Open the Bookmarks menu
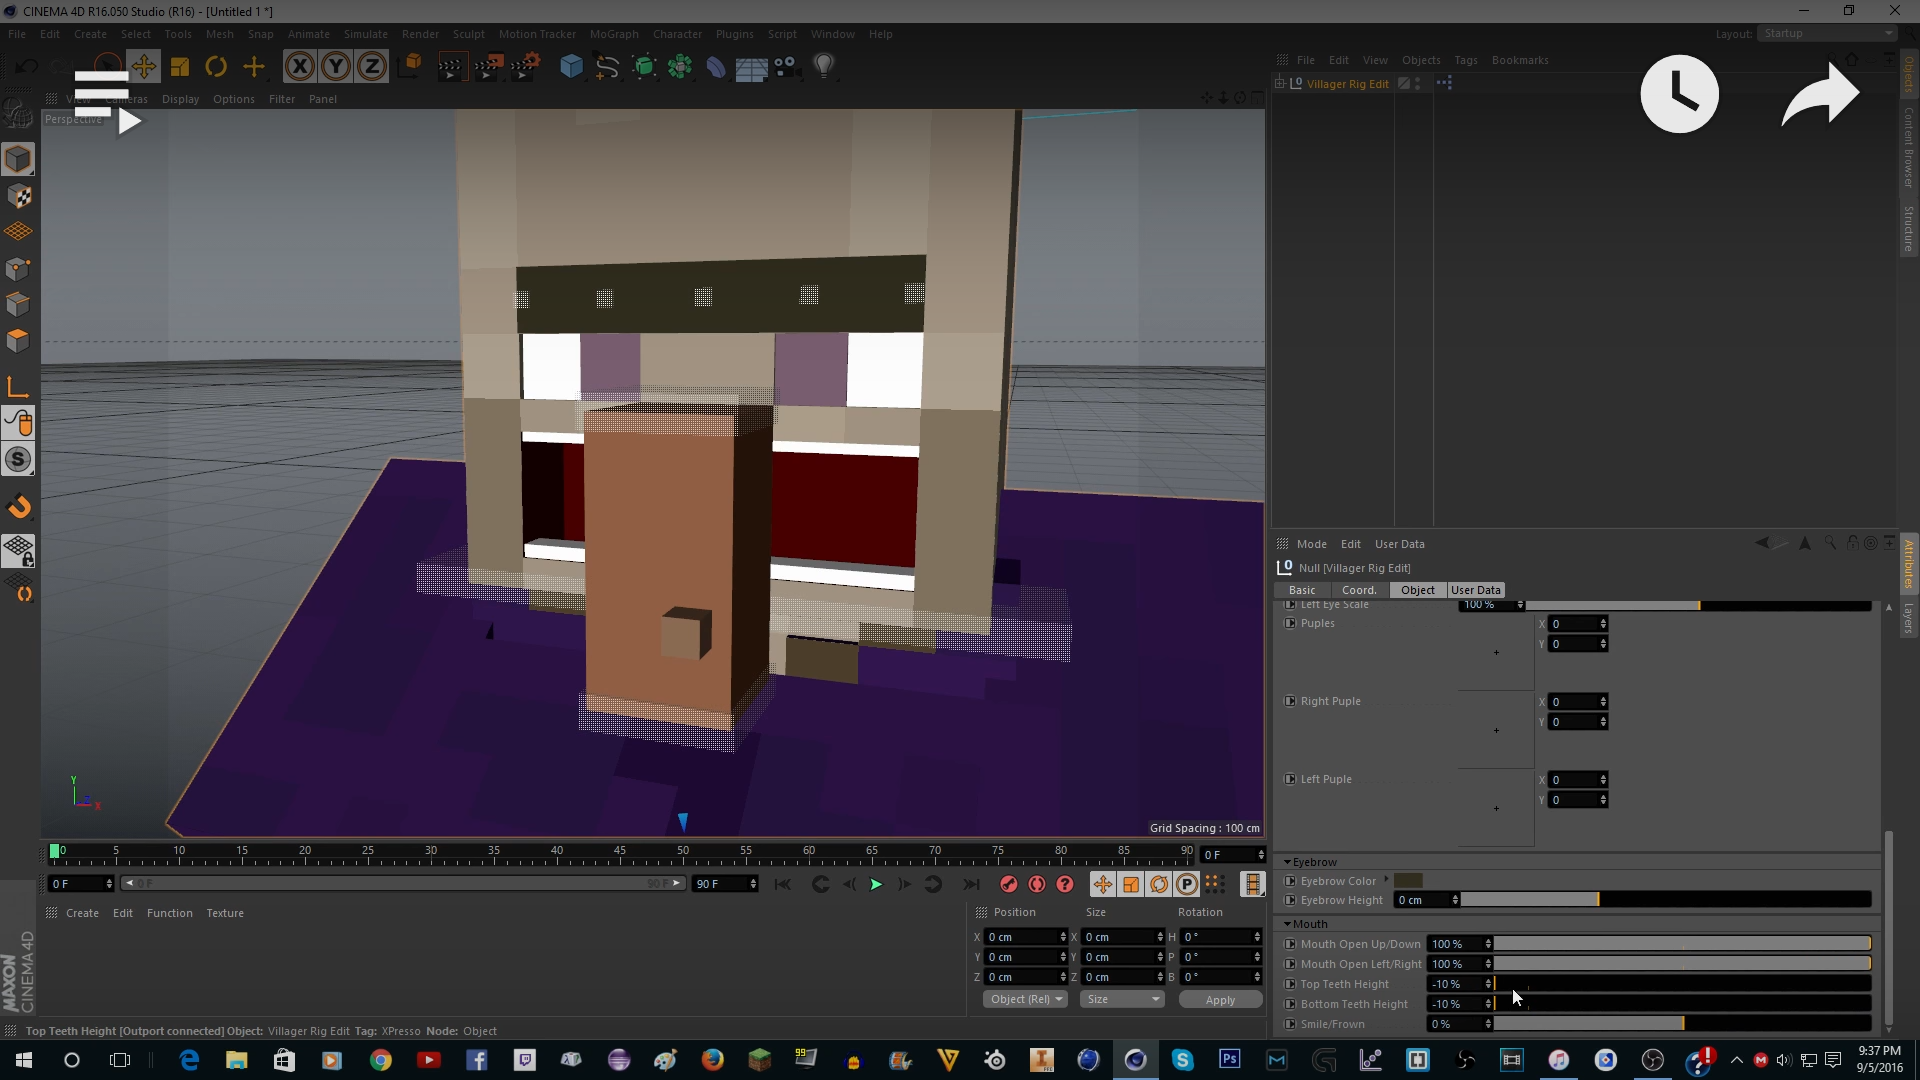The height and width of the screenshot is (1080, 1920). [x=1520, y=60]
